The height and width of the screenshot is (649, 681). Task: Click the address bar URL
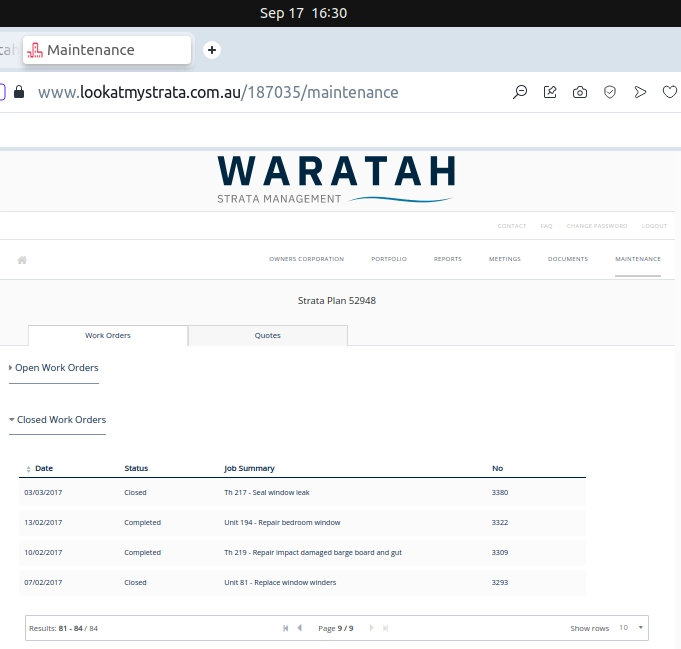[218, 92]
